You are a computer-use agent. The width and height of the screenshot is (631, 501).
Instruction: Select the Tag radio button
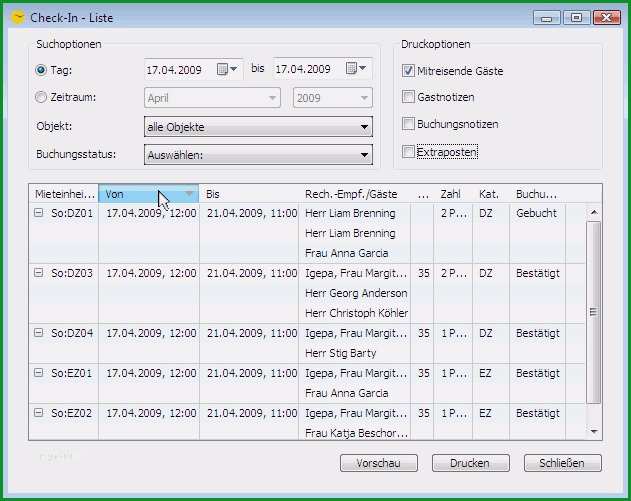(41, 70)
